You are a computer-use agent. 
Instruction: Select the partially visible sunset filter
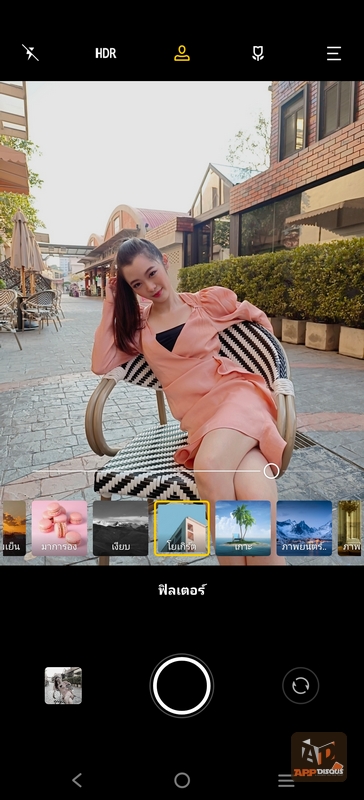pyautogui.click(x=14, y=528)
